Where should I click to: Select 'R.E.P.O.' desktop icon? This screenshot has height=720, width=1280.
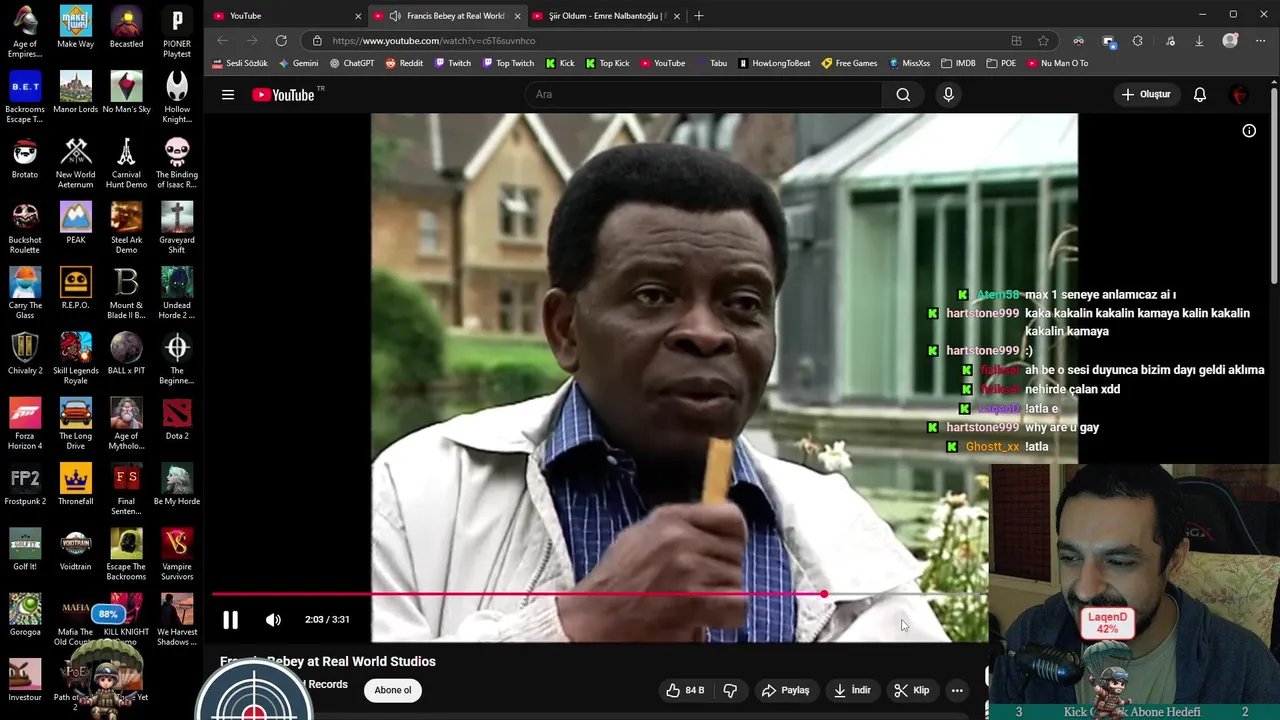click(x=76, y=288)
